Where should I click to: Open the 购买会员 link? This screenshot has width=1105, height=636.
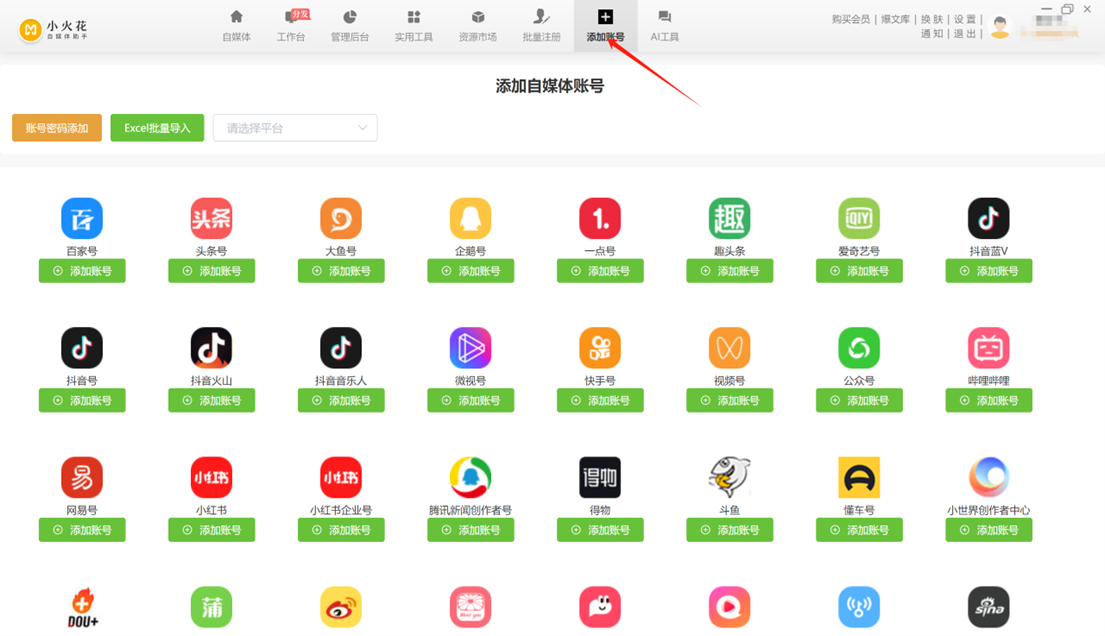click(x=850, y=19)
